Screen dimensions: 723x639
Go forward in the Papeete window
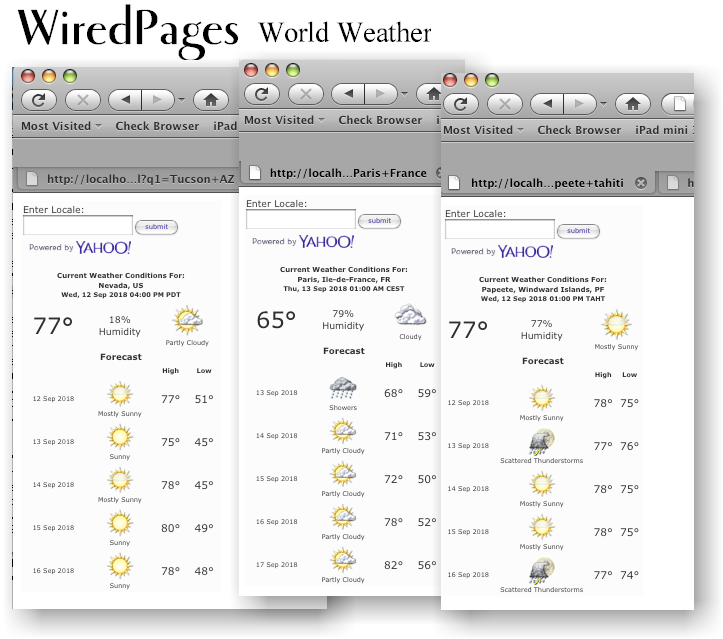click(580, 104)
